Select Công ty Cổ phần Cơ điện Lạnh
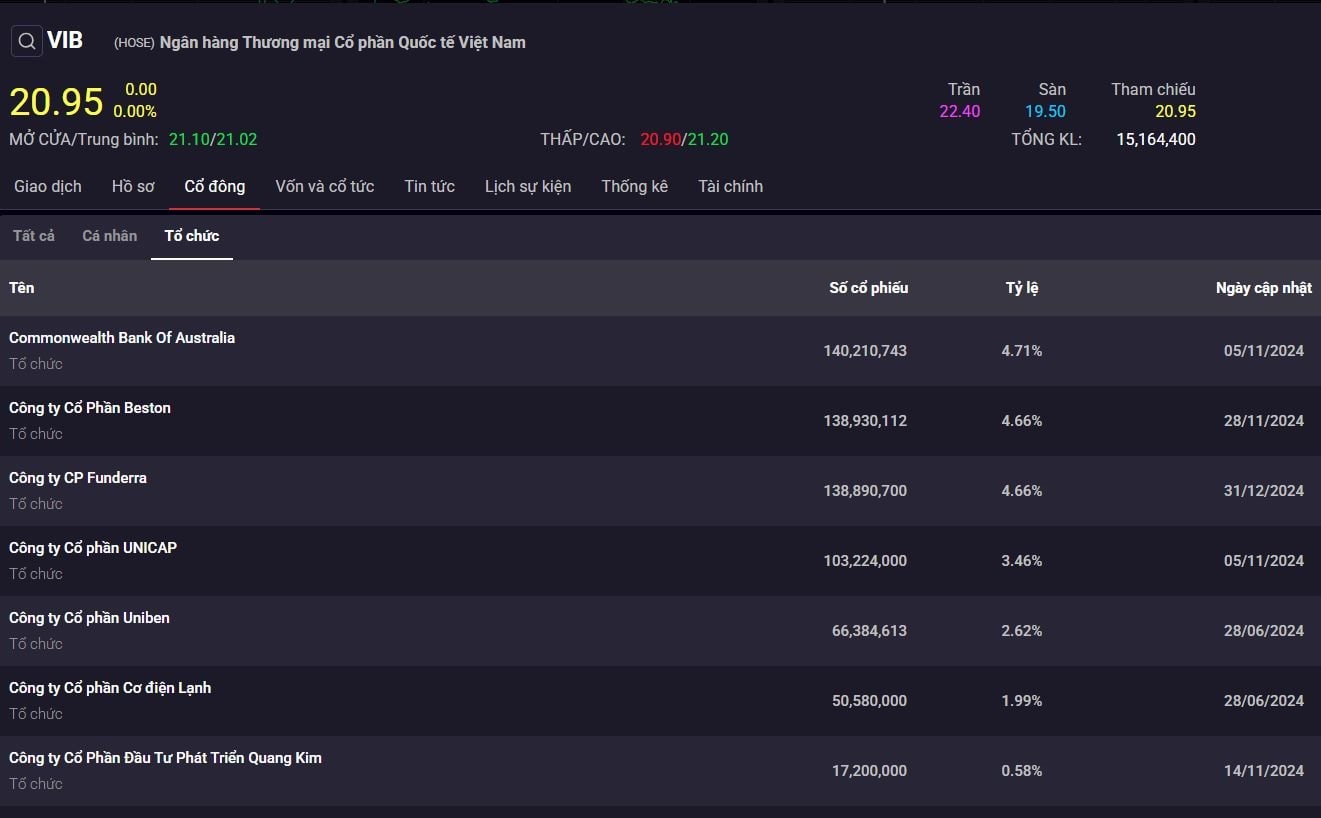The width and height of the screenshot is (1321, 818). pyautogui.click(x=110, y=688)
